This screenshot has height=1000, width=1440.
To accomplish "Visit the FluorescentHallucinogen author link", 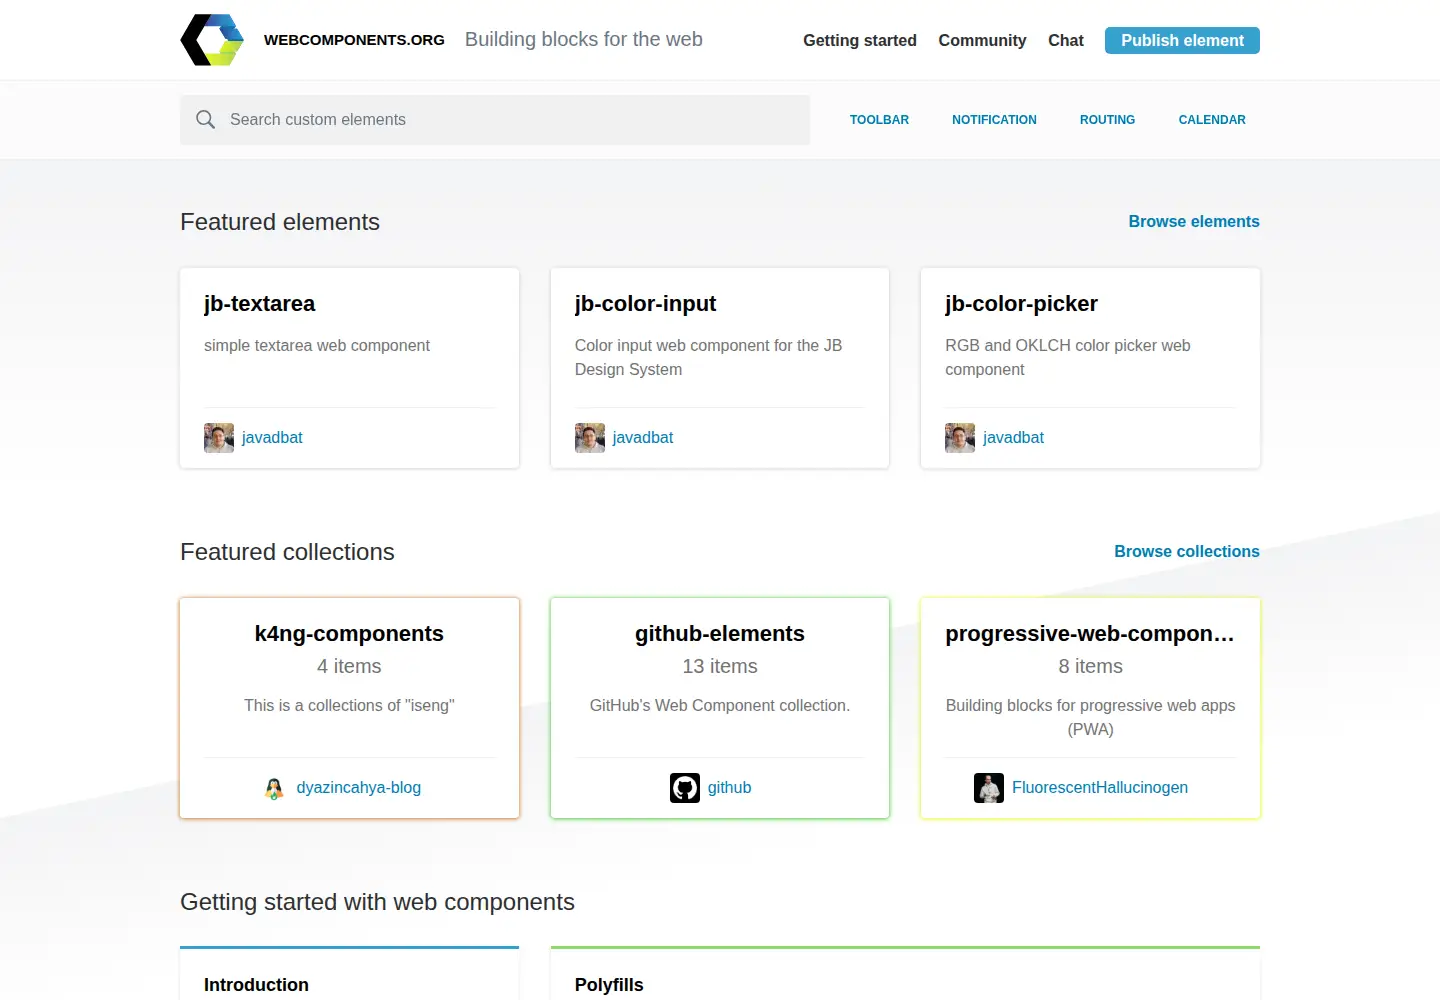I will pos(1100,788).
